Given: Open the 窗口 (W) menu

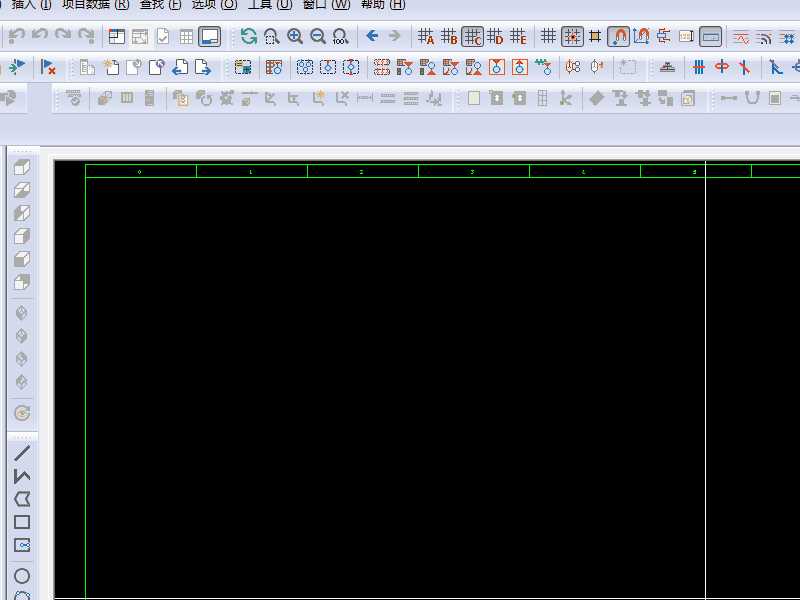Looking at the screenshot, I should click(x=327, y=5).
